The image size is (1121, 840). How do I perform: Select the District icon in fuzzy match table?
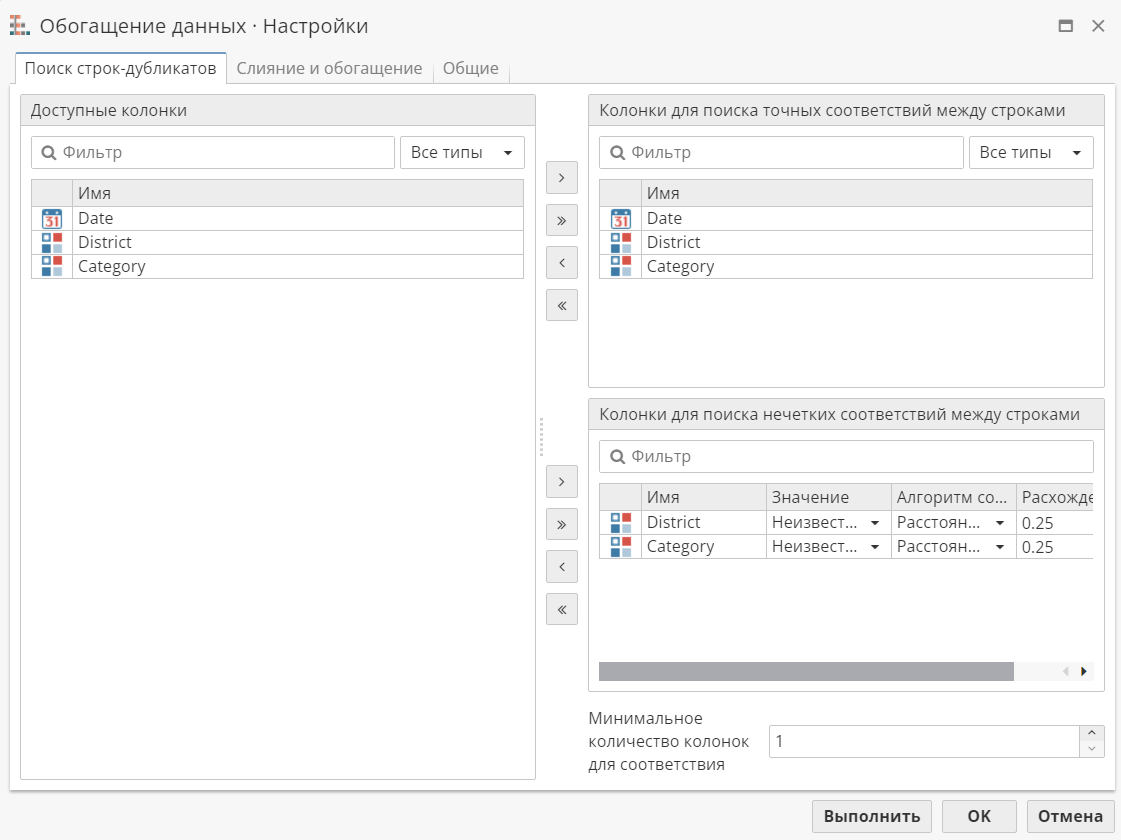click(x=620, y=522)
